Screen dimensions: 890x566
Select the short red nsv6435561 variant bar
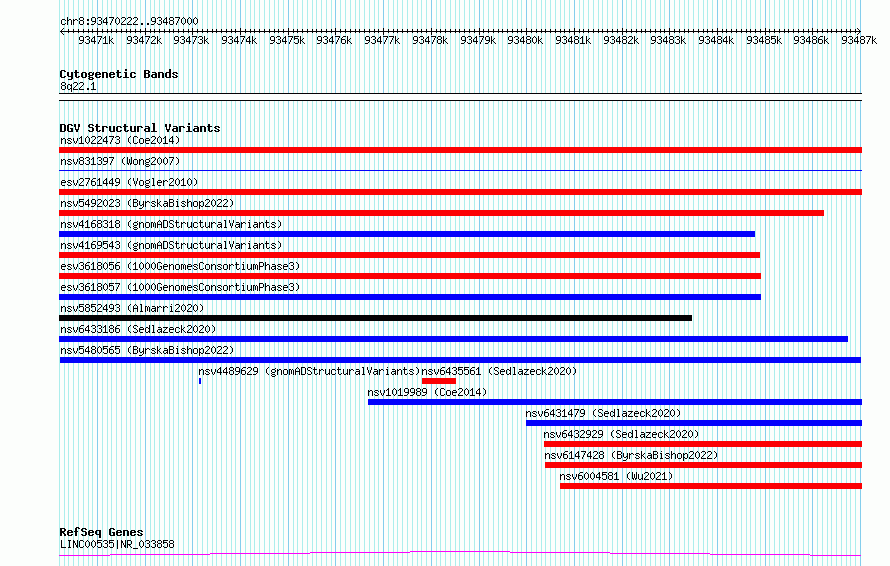(439, 381)
